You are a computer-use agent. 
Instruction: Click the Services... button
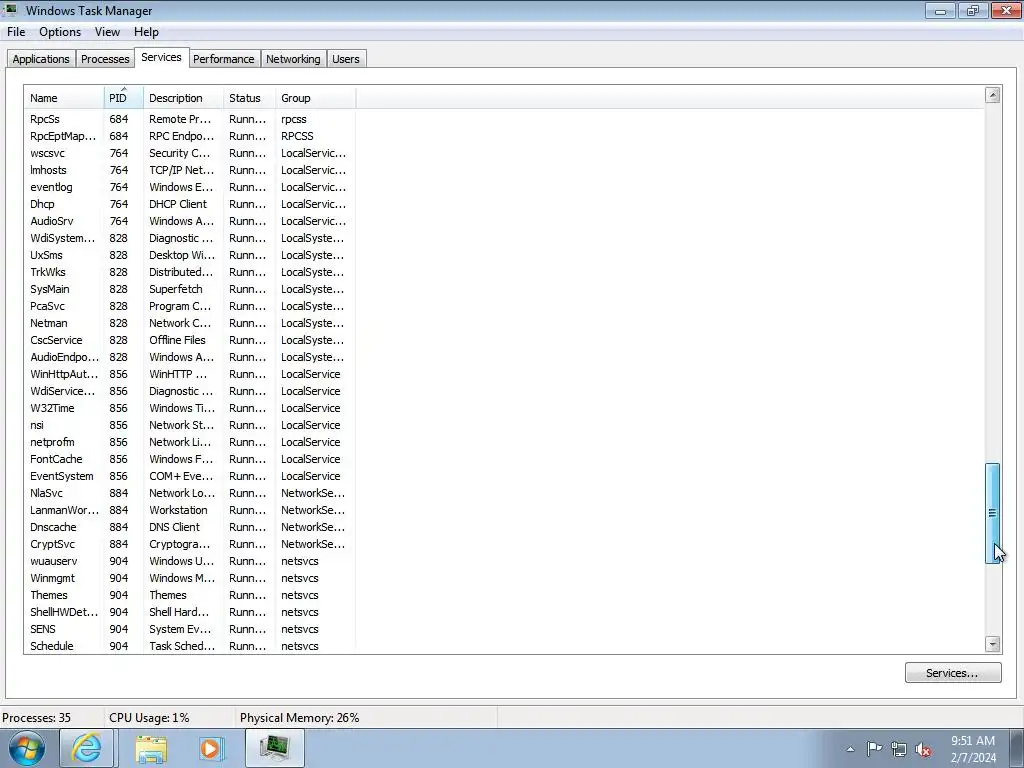[x=952, y=673]
